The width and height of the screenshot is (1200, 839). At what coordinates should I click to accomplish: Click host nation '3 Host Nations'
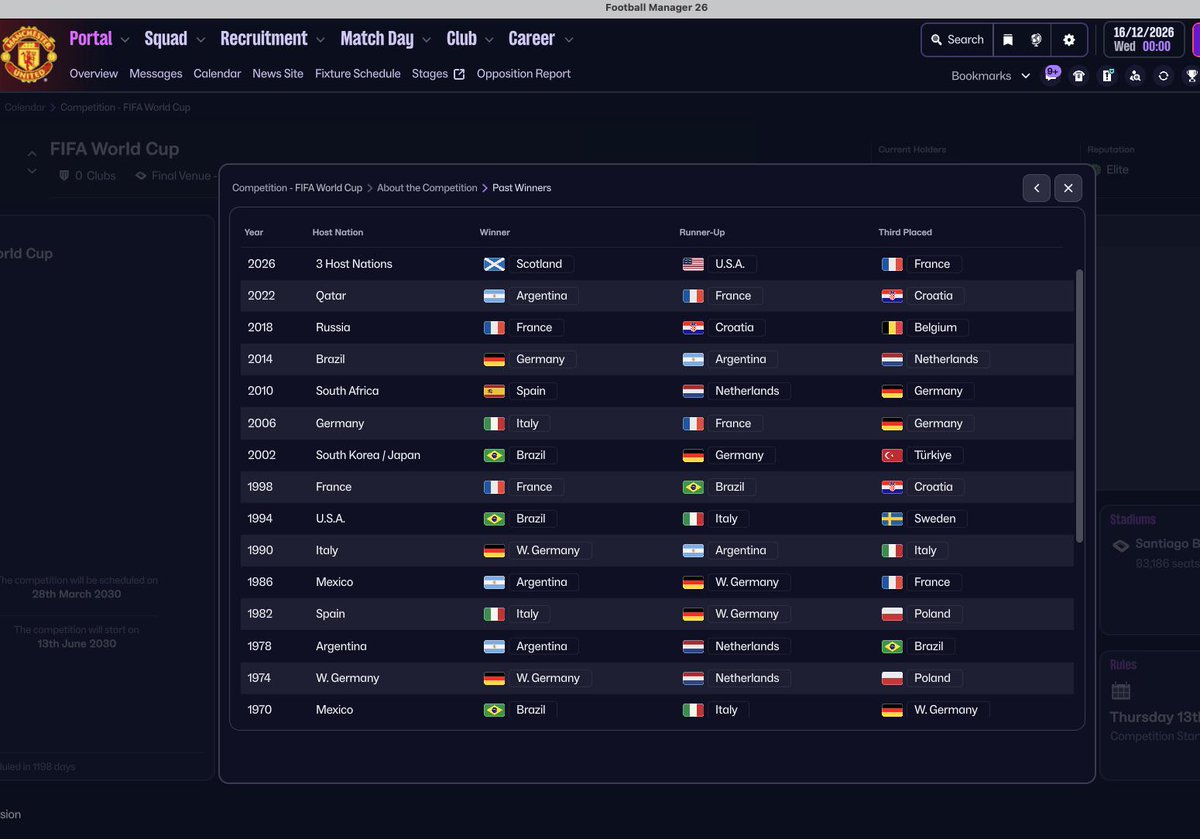point(354,264)
